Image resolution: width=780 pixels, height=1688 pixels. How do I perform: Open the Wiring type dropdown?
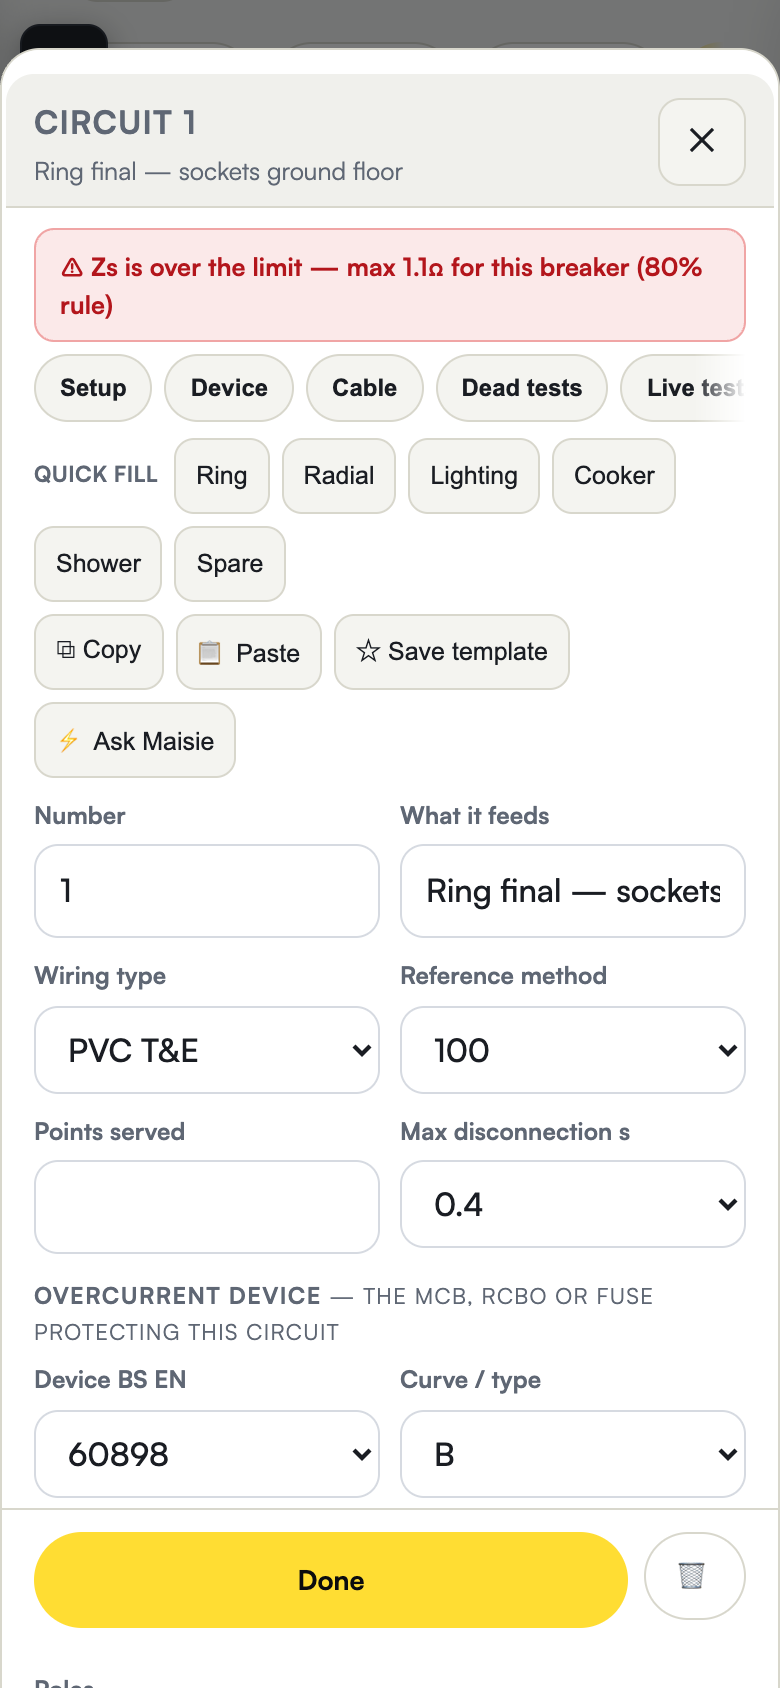click(207, 1050)
